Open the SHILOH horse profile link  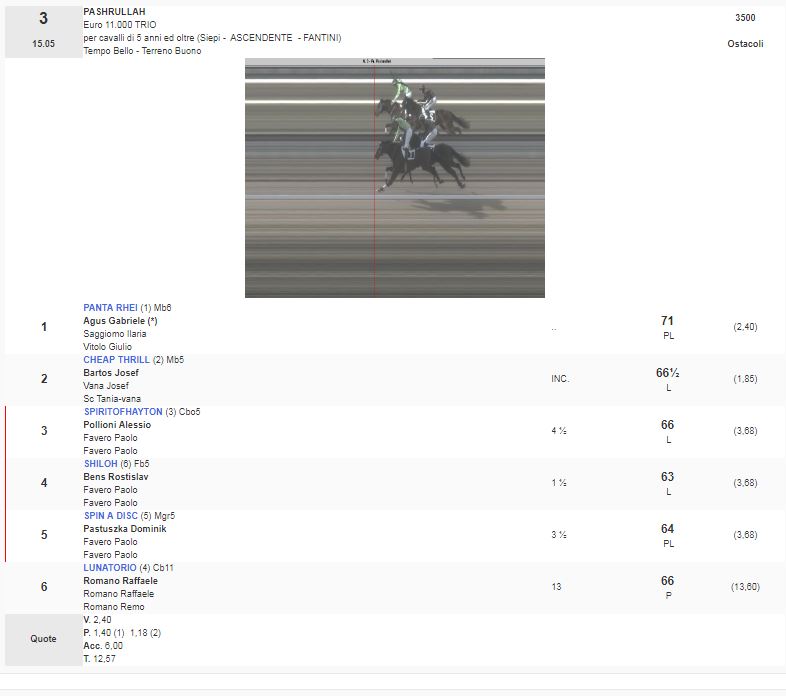[101, 464]
